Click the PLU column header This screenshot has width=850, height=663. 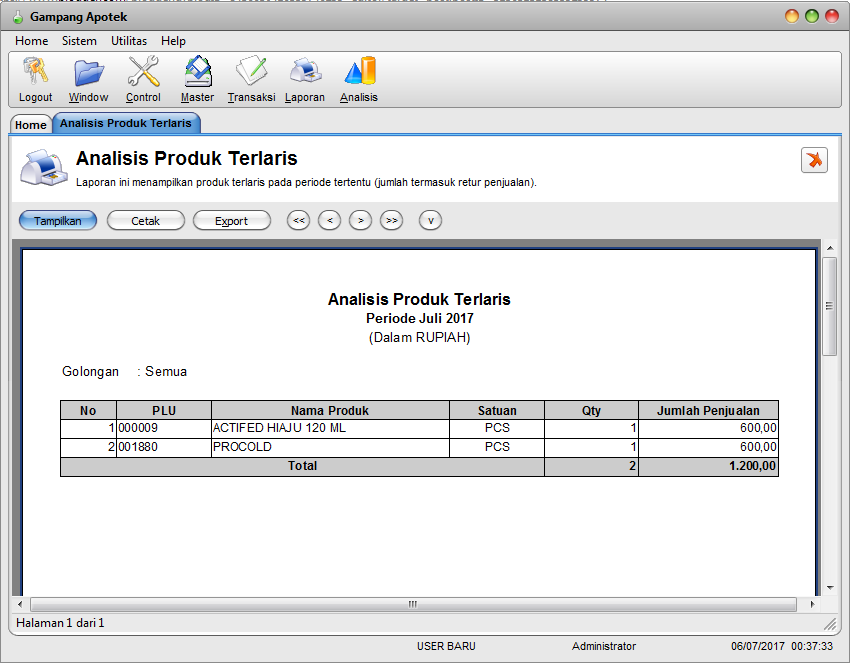(x=164, y=410)
